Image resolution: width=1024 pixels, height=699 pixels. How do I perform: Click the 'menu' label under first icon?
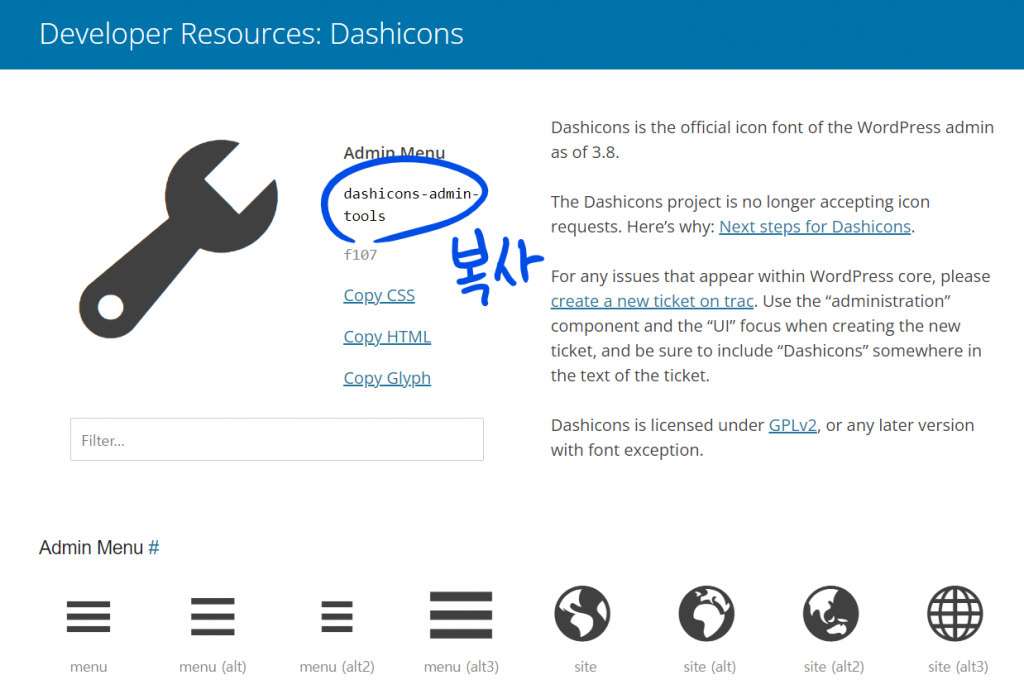tap(88, 667)
